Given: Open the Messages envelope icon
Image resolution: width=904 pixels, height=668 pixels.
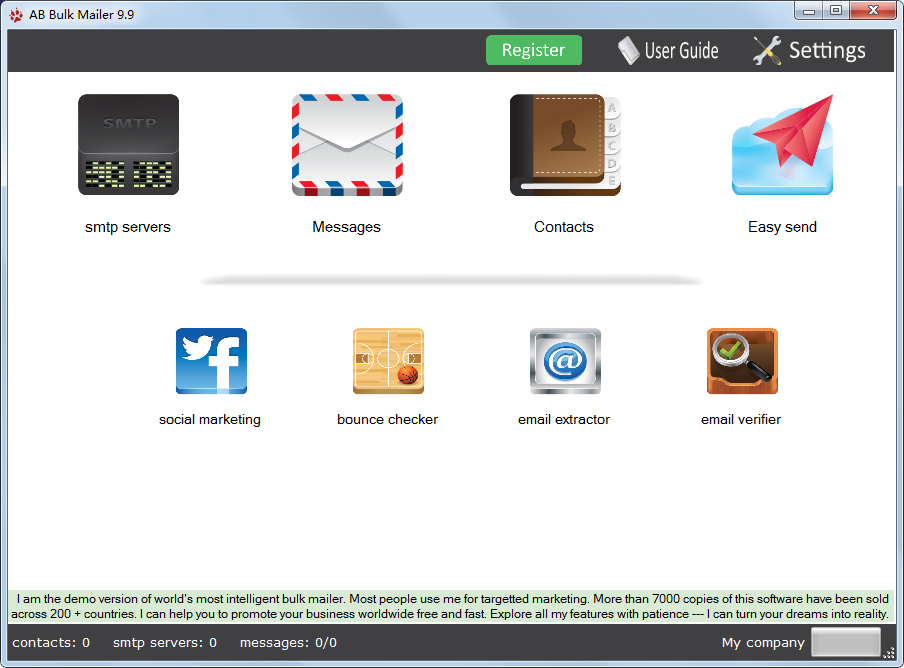Looking at the screenshot, I should tap(347, 145).
